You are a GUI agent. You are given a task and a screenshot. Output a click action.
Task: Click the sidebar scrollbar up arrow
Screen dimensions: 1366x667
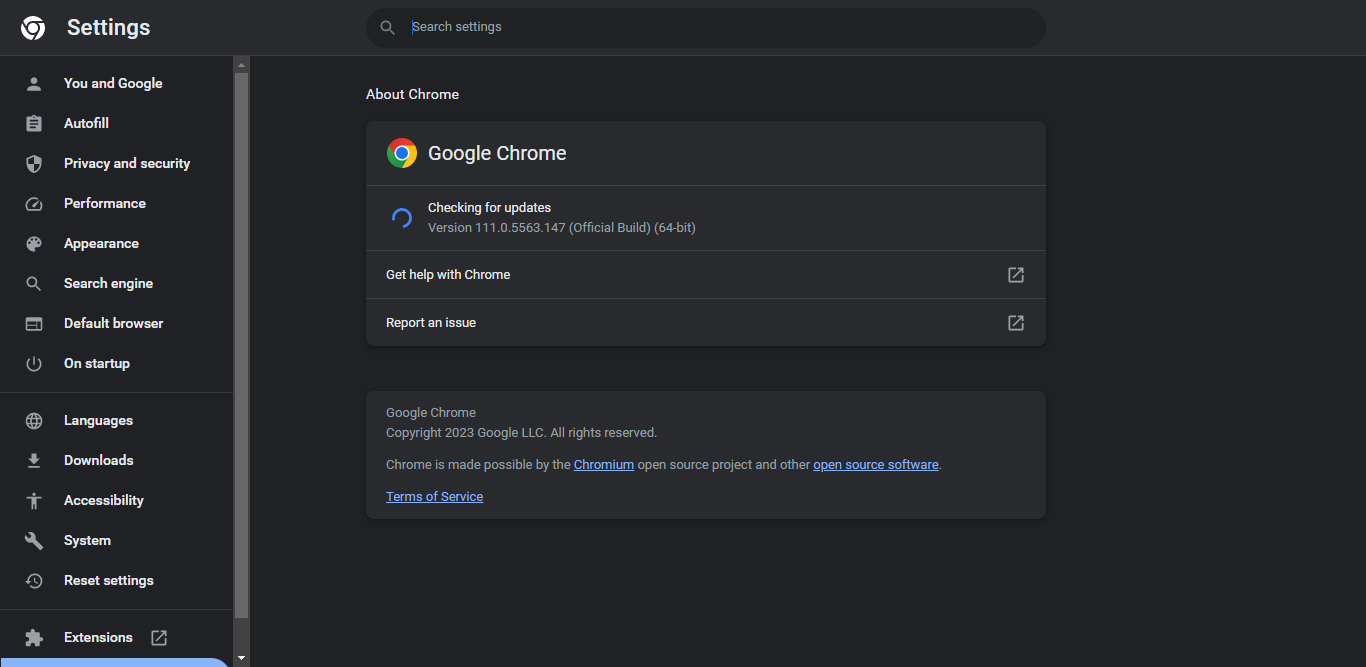[x=241, y=64]
